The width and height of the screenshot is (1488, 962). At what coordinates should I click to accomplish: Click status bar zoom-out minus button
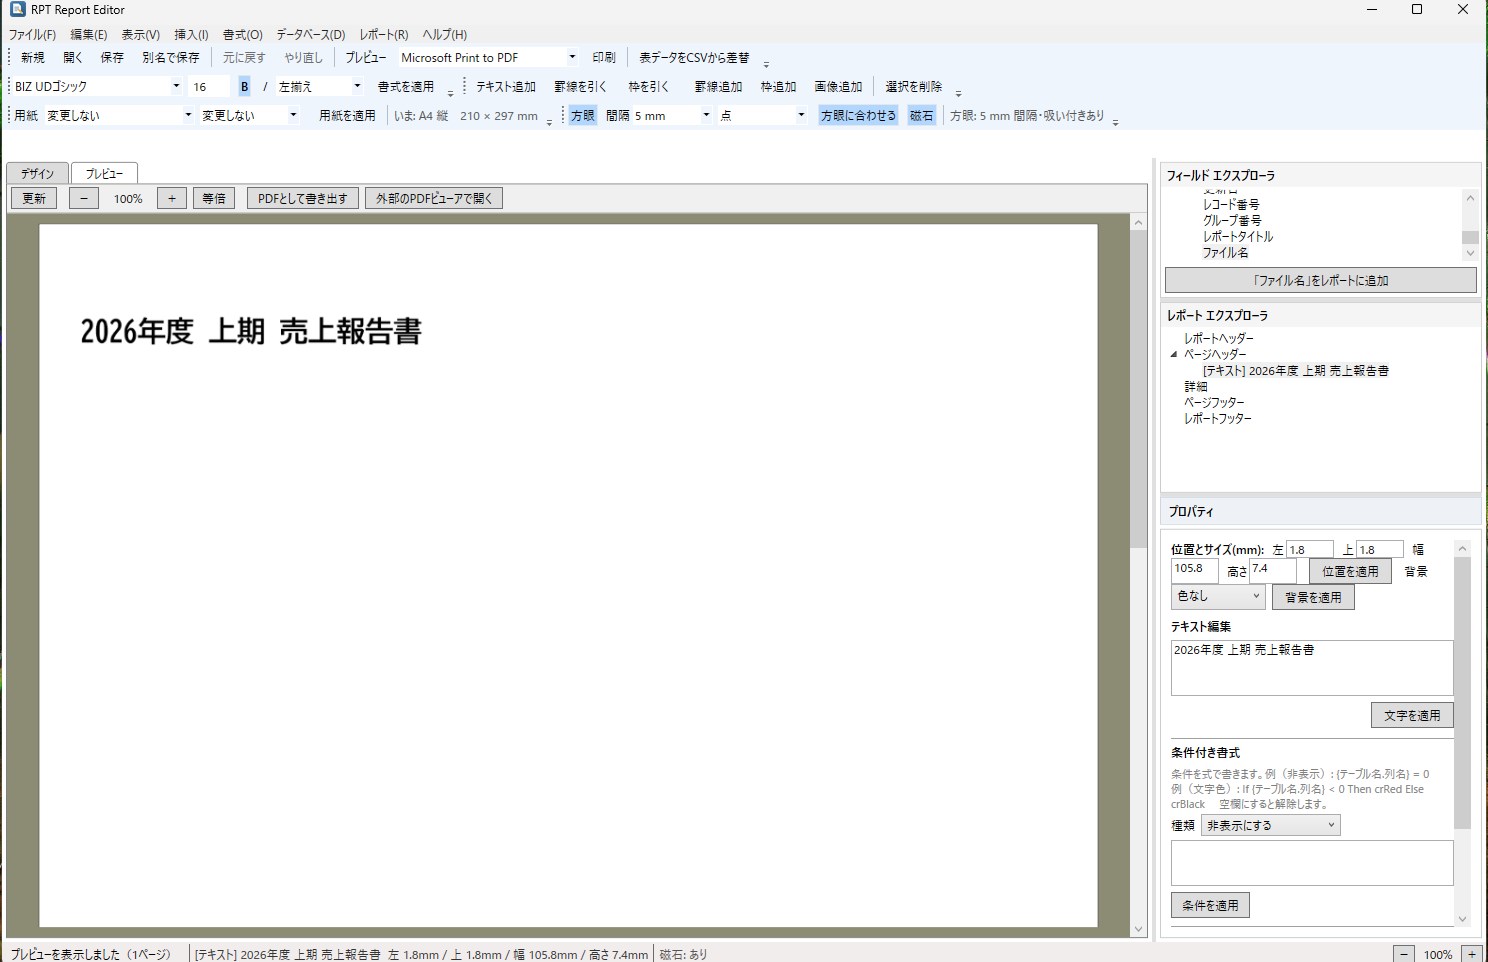(1404, 954)
